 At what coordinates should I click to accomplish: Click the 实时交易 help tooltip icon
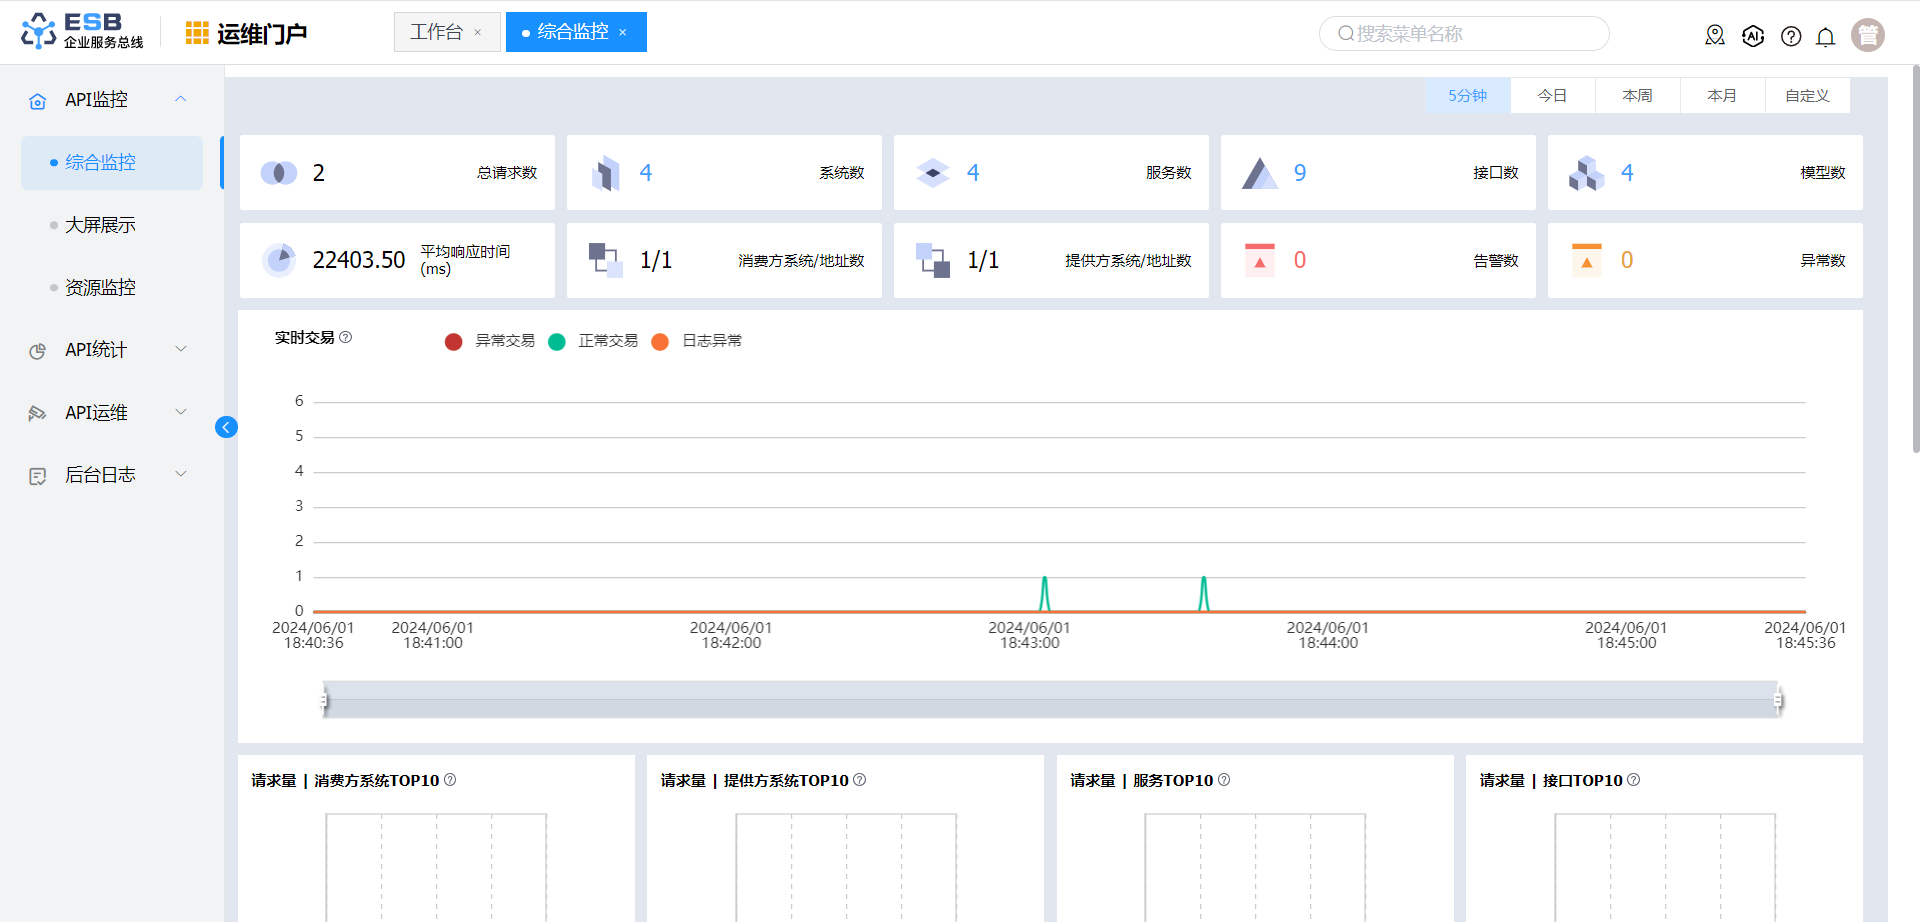346,338
